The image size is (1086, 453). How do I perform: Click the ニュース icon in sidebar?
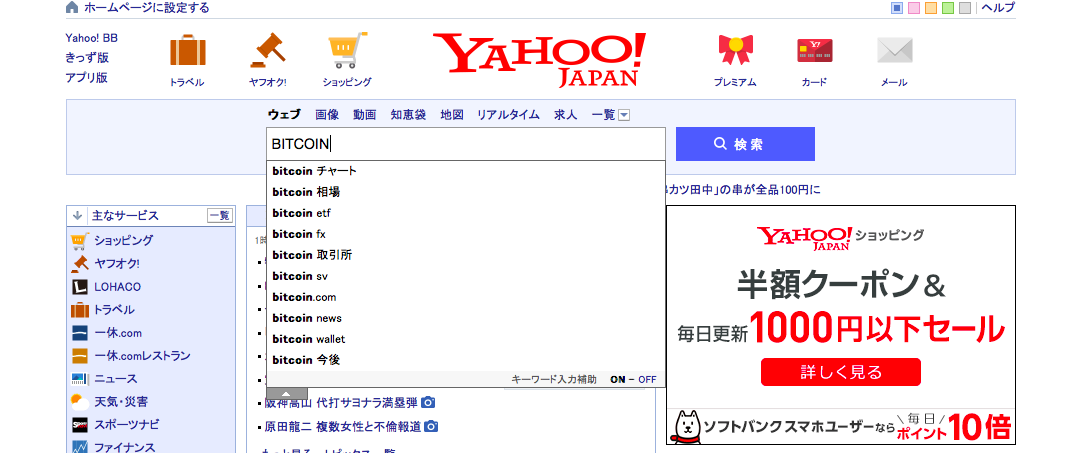(80, 379)
